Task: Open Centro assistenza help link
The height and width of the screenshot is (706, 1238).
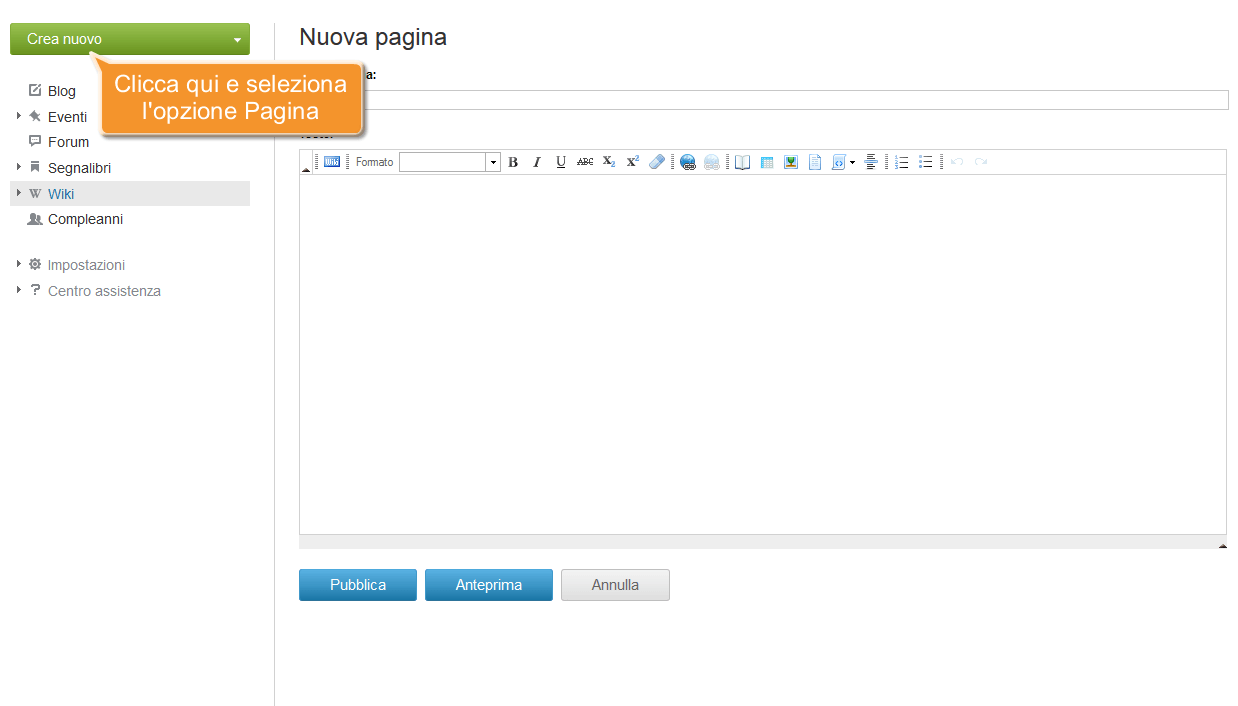Action: coord(104,291)
